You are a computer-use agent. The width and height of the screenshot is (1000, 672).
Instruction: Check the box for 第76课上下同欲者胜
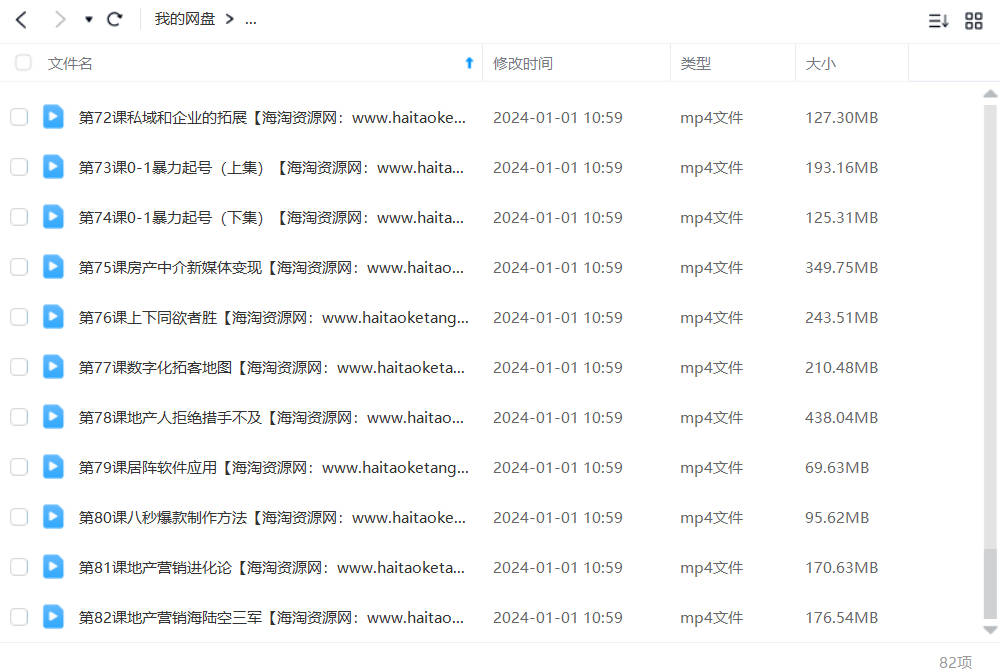(19, 317)
